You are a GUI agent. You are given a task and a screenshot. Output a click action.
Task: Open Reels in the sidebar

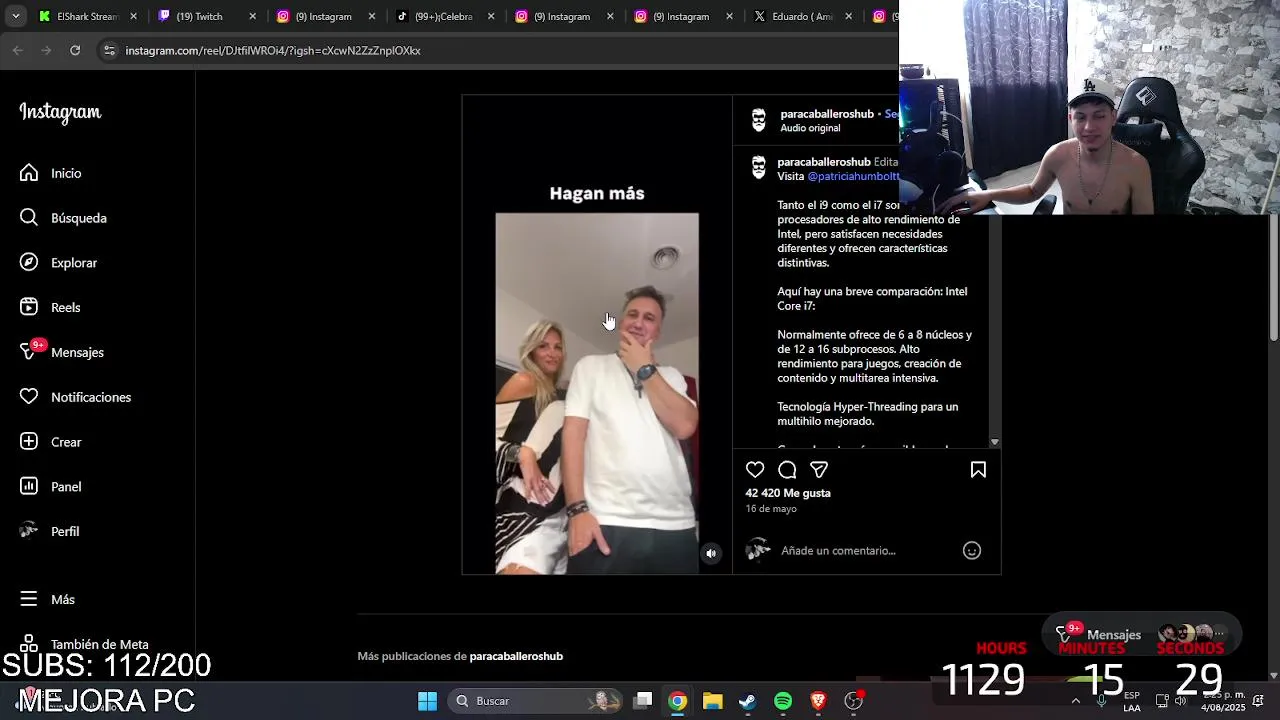49,307
